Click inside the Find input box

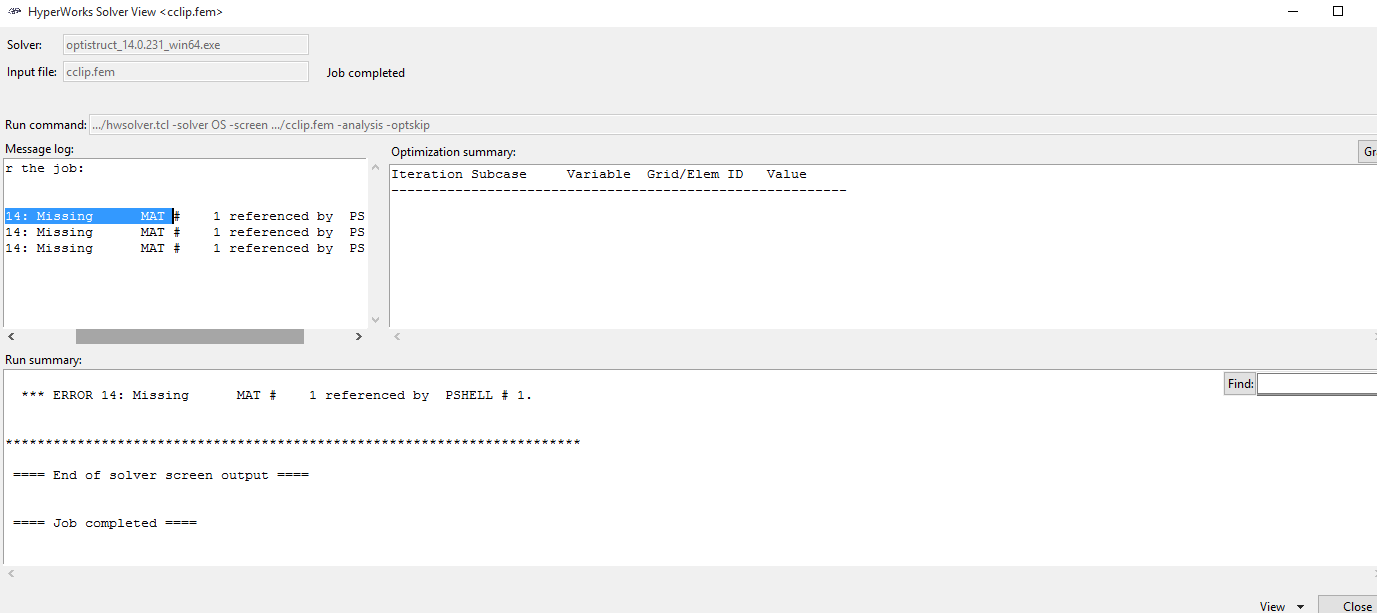tap(1315, 383)
